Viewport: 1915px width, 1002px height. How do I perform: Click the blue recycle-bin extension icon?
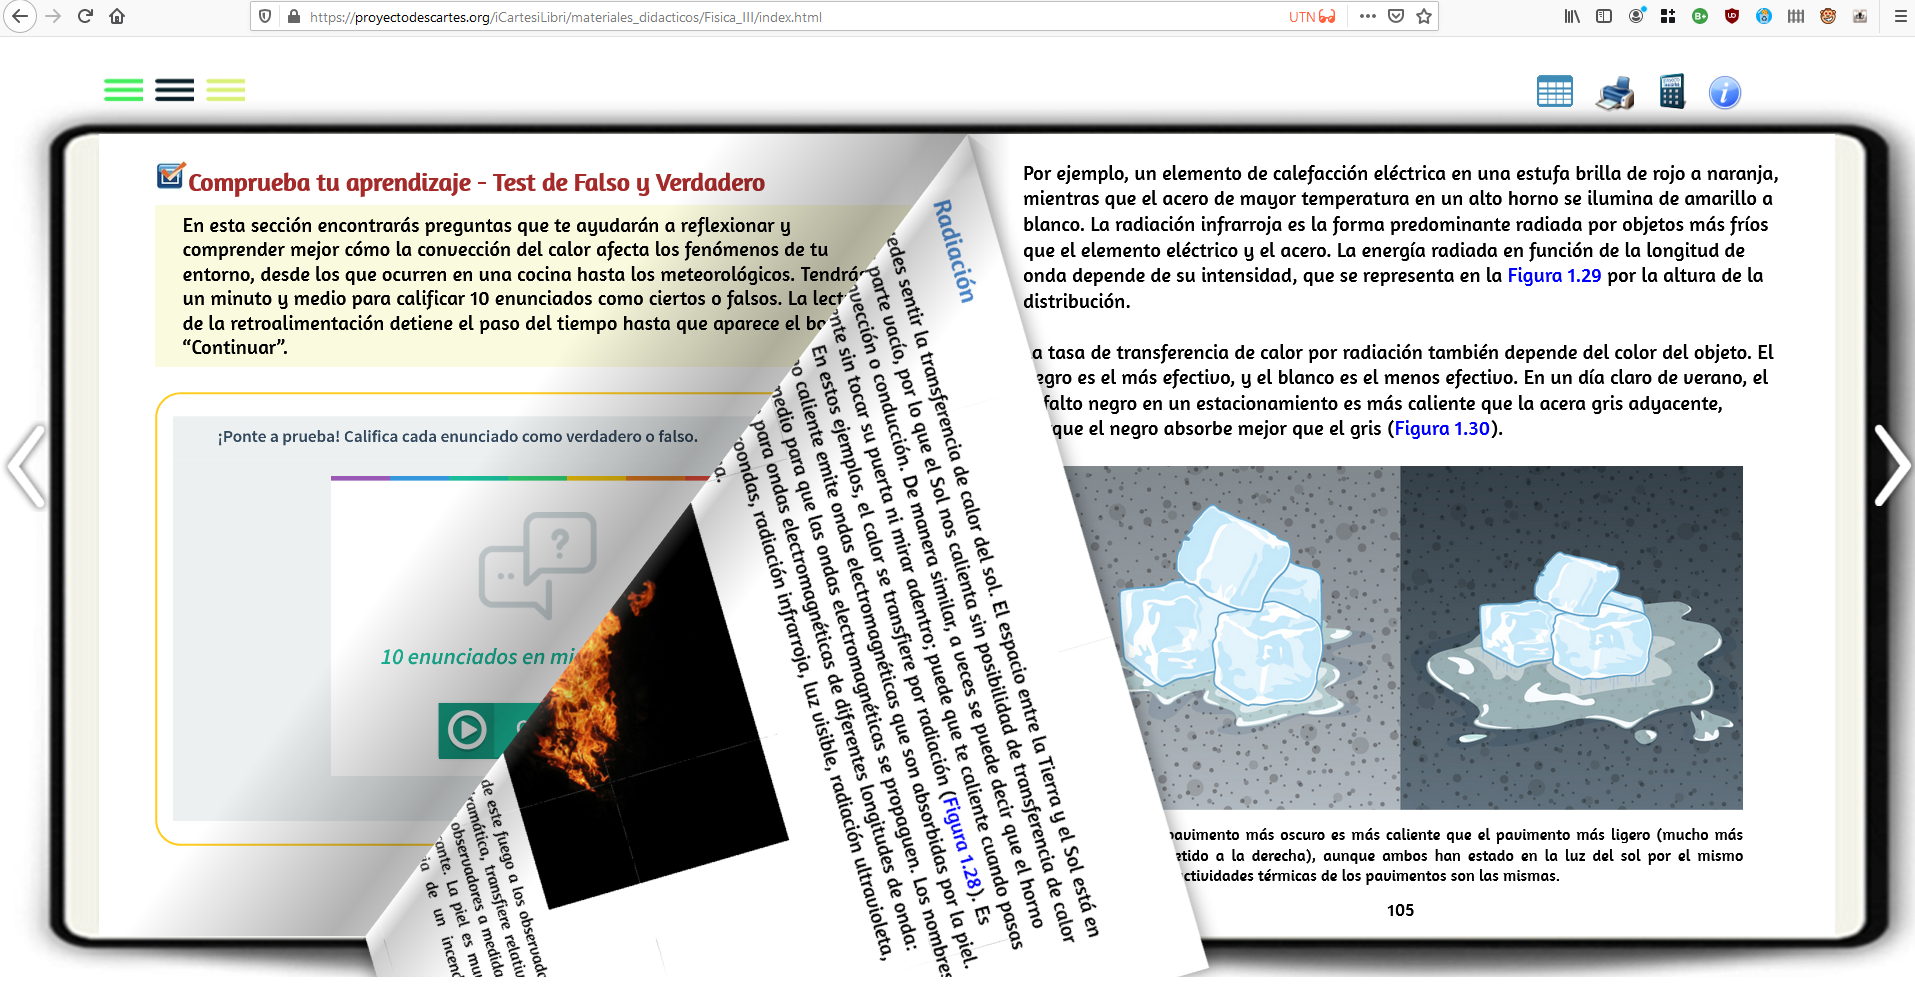[x=1764, y=16]
